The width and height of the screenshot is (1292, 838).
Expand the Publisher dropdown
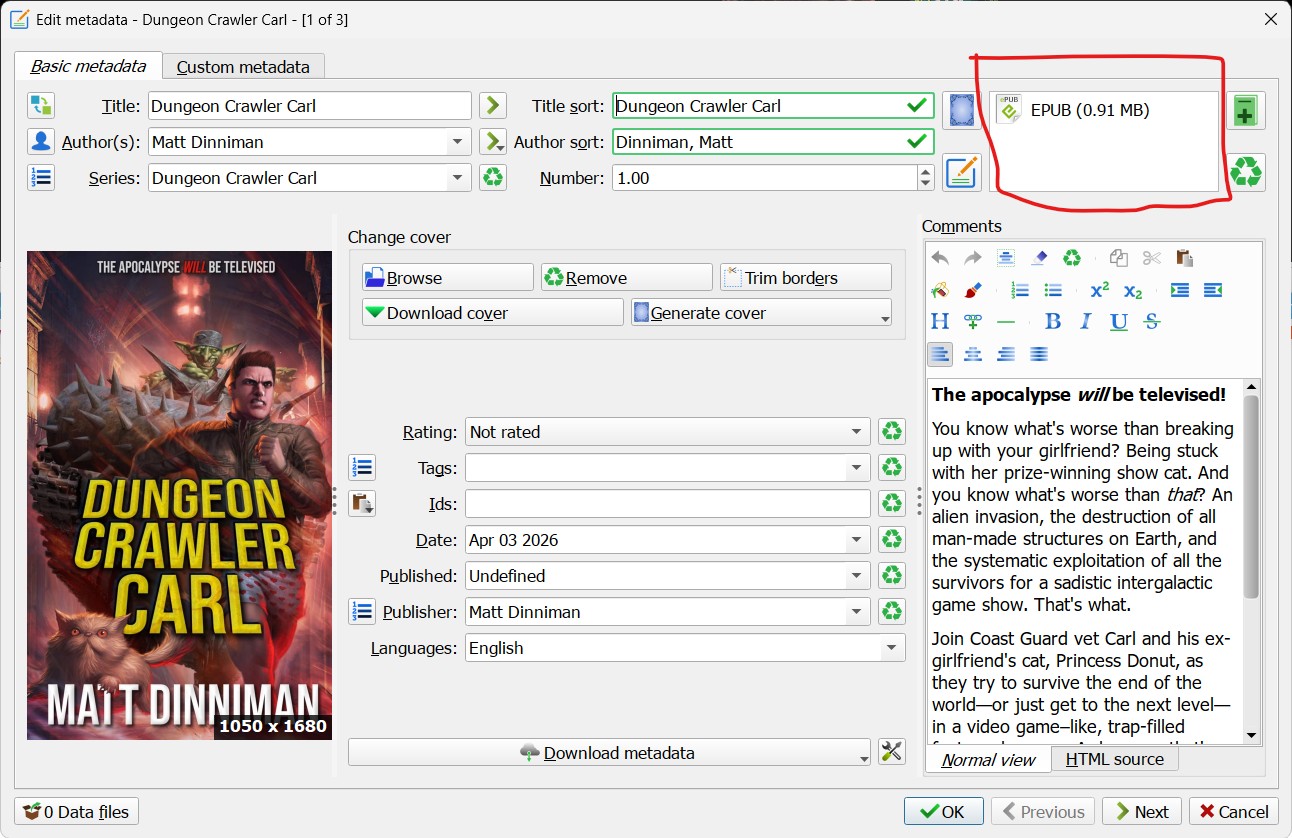857,612
